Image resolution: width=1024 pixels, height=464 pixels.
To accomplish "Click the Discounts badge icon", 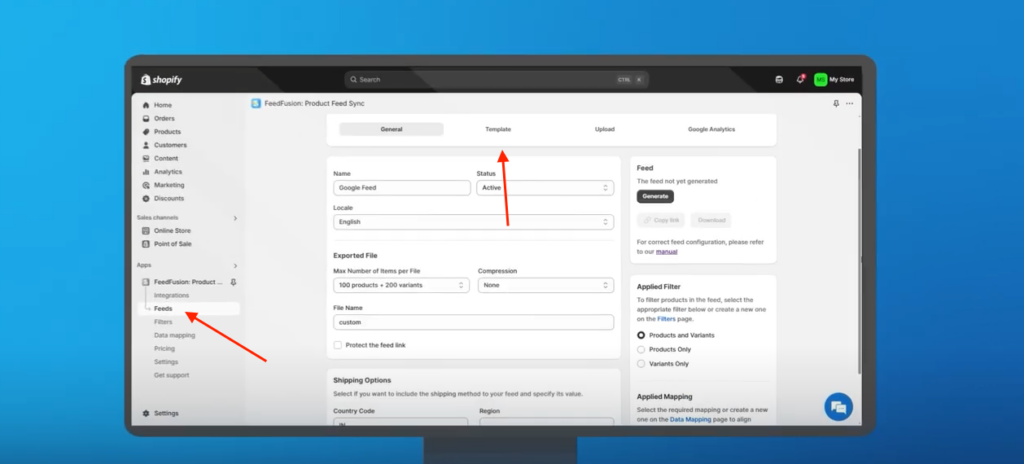I will 146,198.
